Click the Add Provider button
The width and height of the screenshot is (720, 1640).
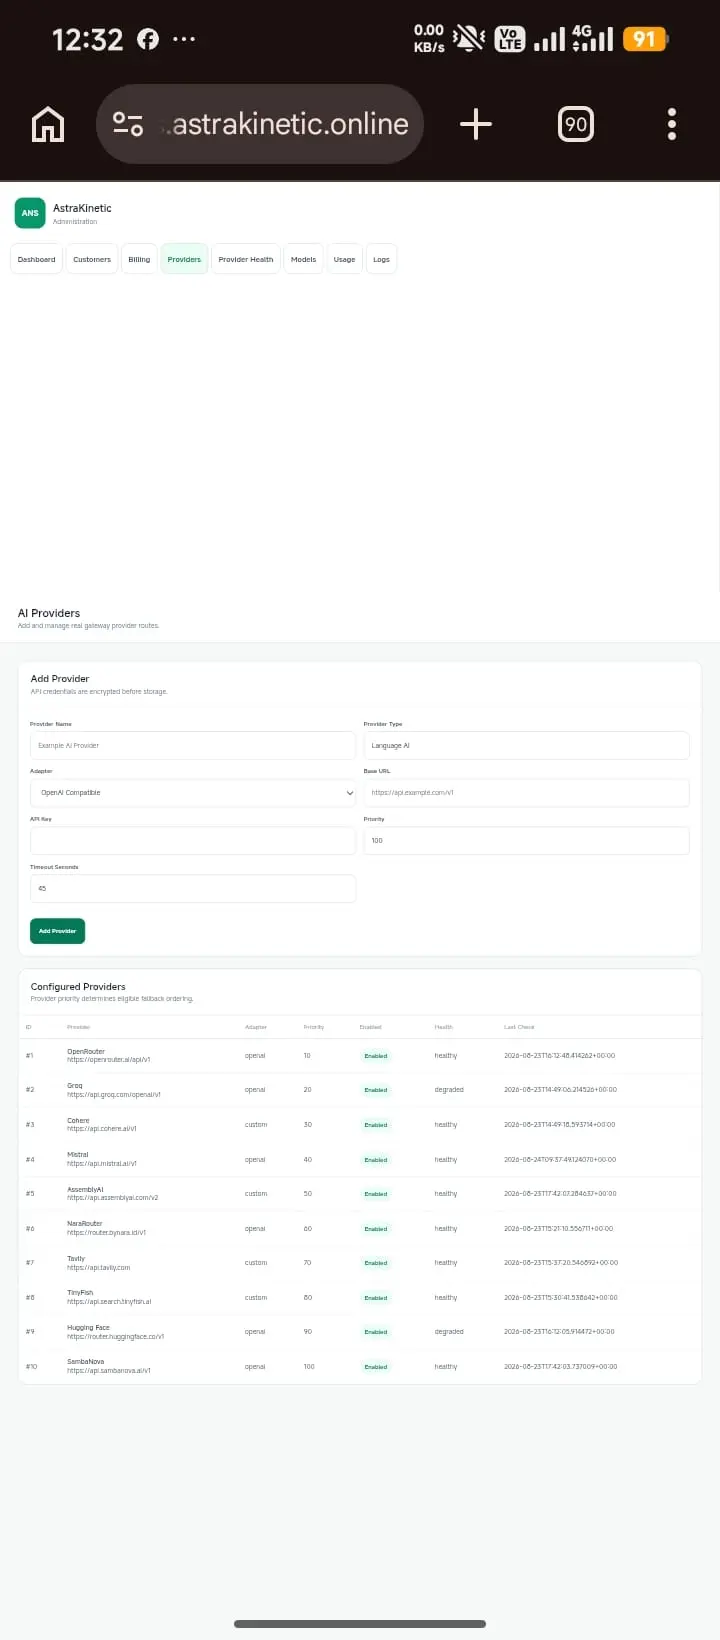click(x=57, y=931)
